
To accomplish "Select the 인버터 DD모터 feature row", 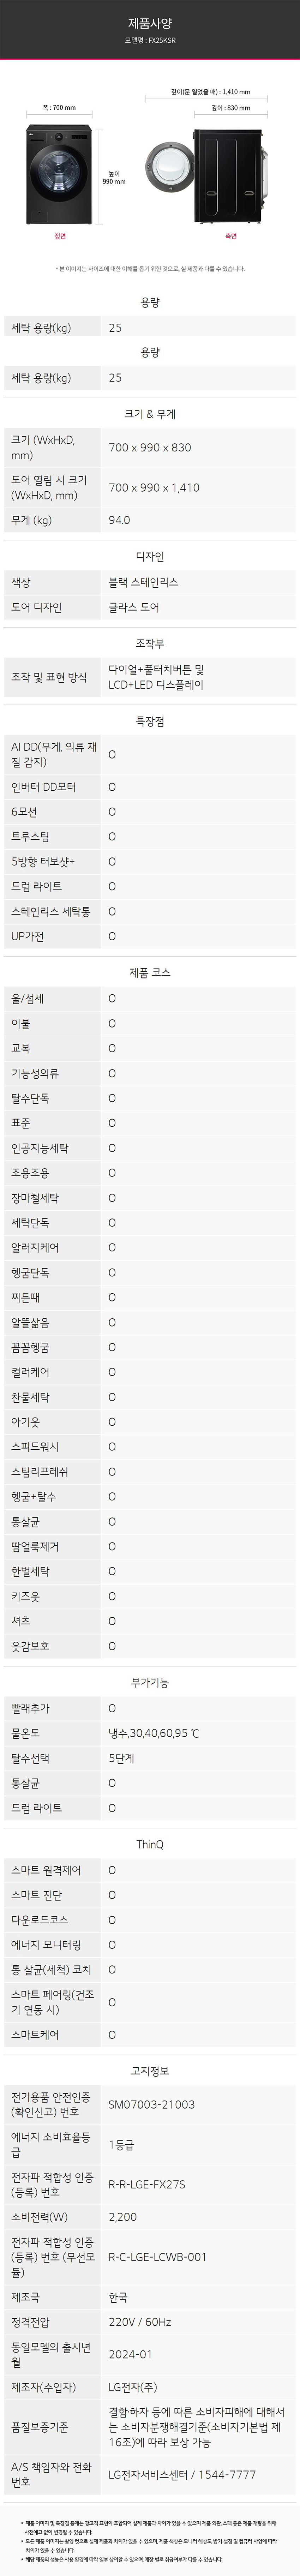I will pyautogui.click(x=150, y=787).
